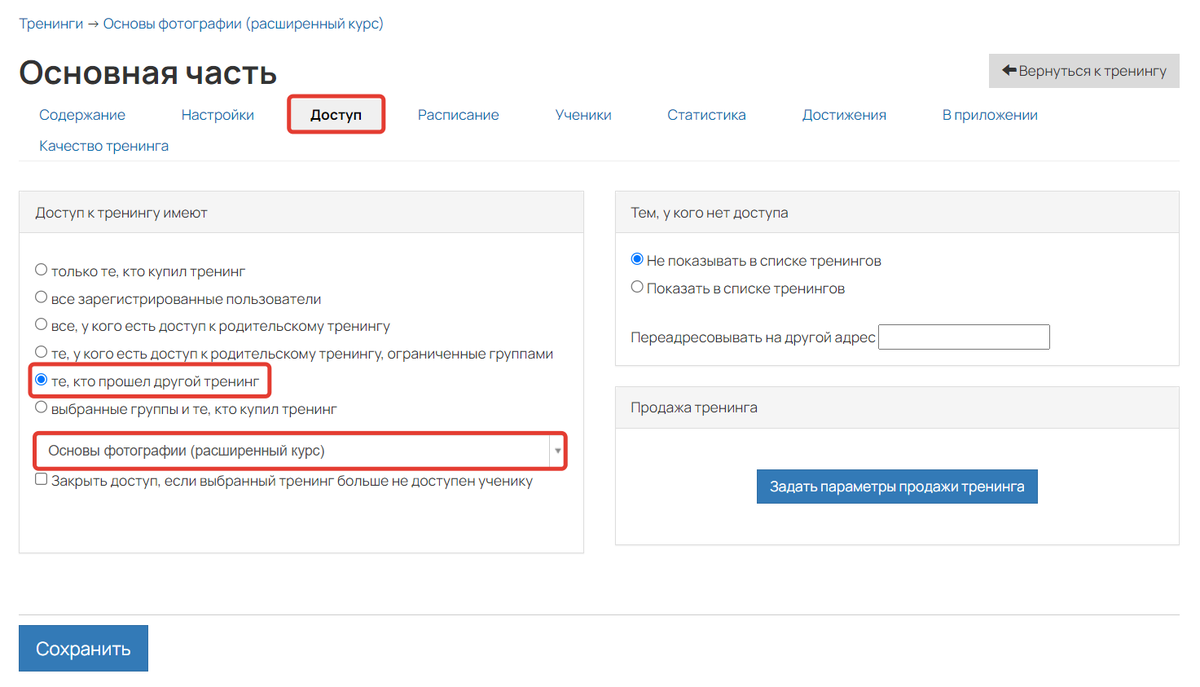Select 'только те, кто купил тренинг' radio
Screen dimensions: 1200x687
tap(41, 270)
